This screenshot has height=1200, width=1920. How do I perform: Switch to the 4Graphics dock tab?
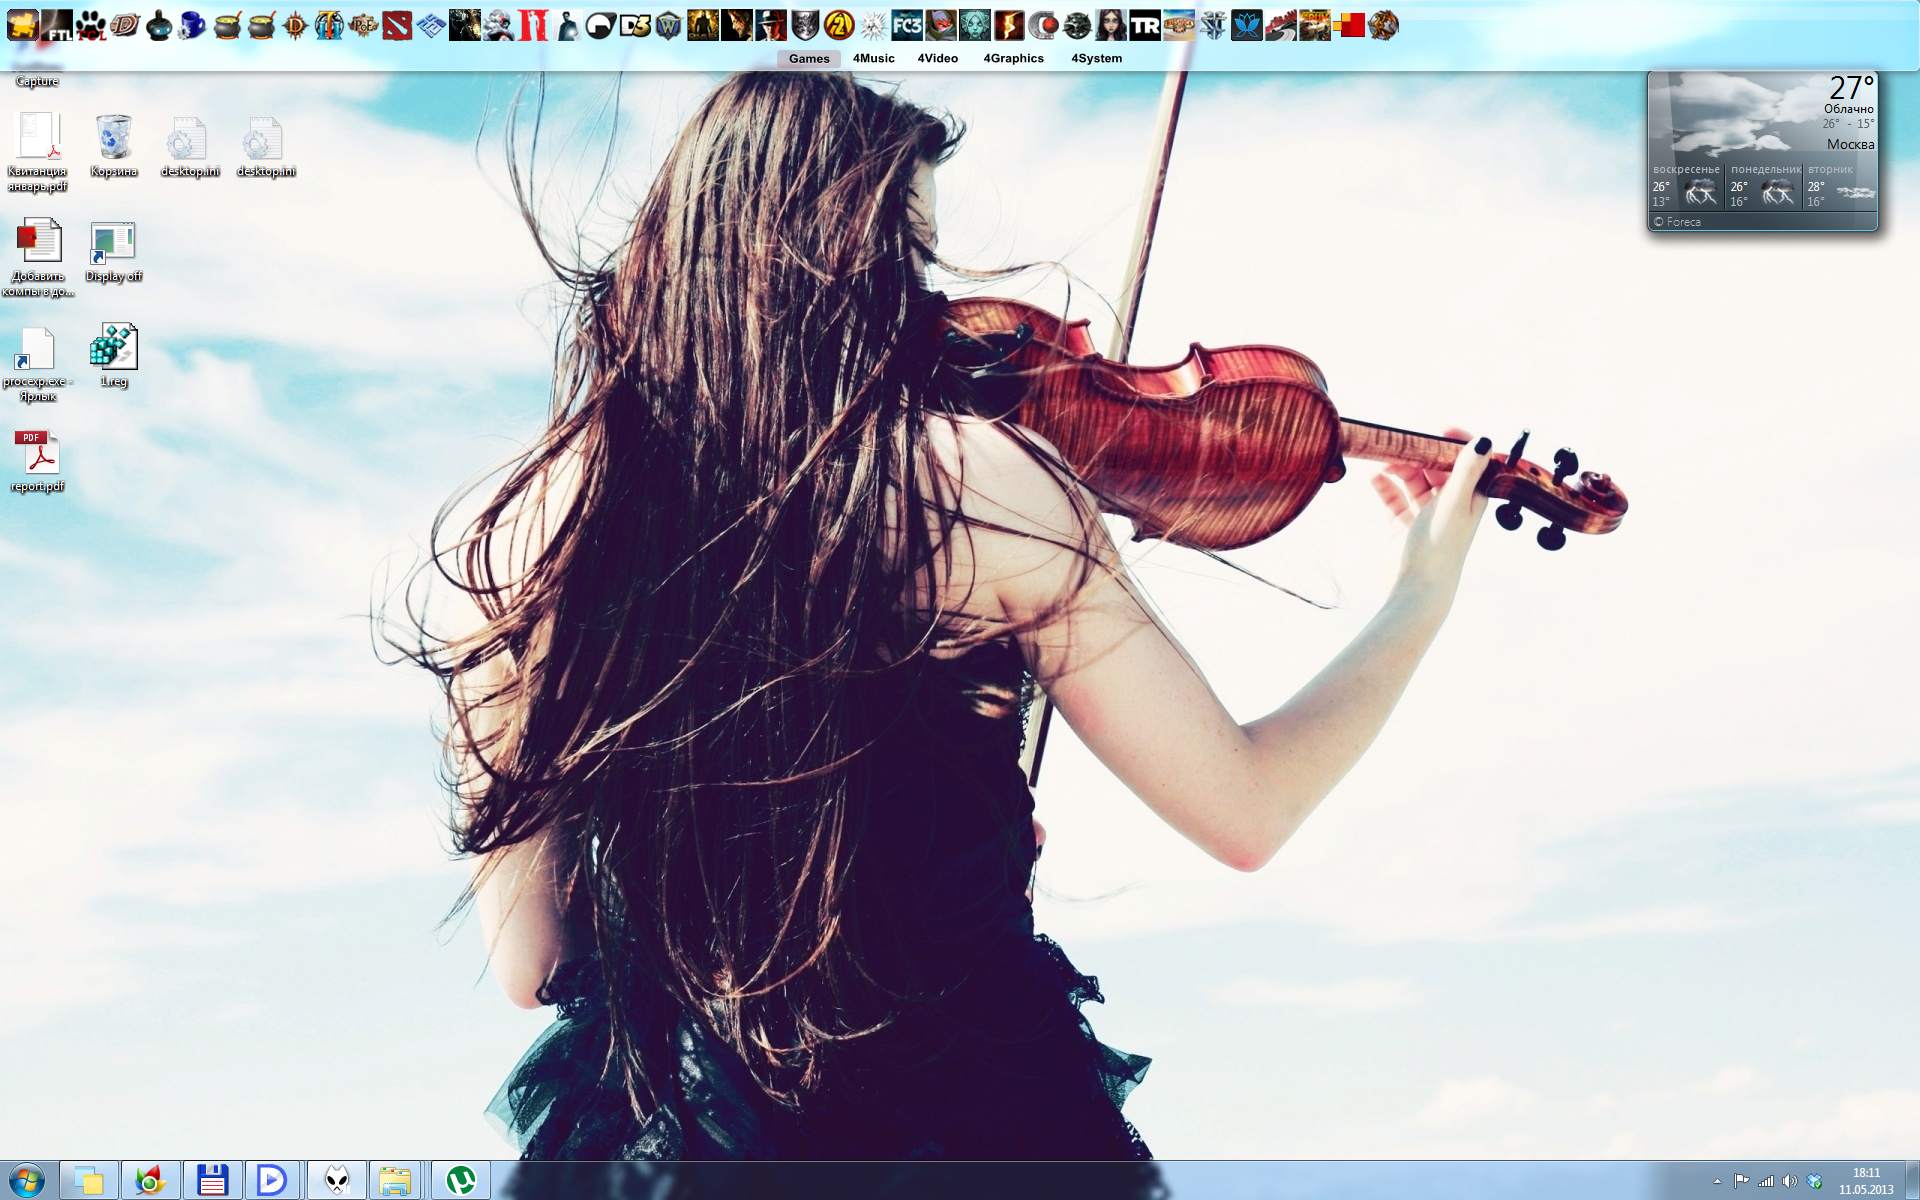point(1013,58)
